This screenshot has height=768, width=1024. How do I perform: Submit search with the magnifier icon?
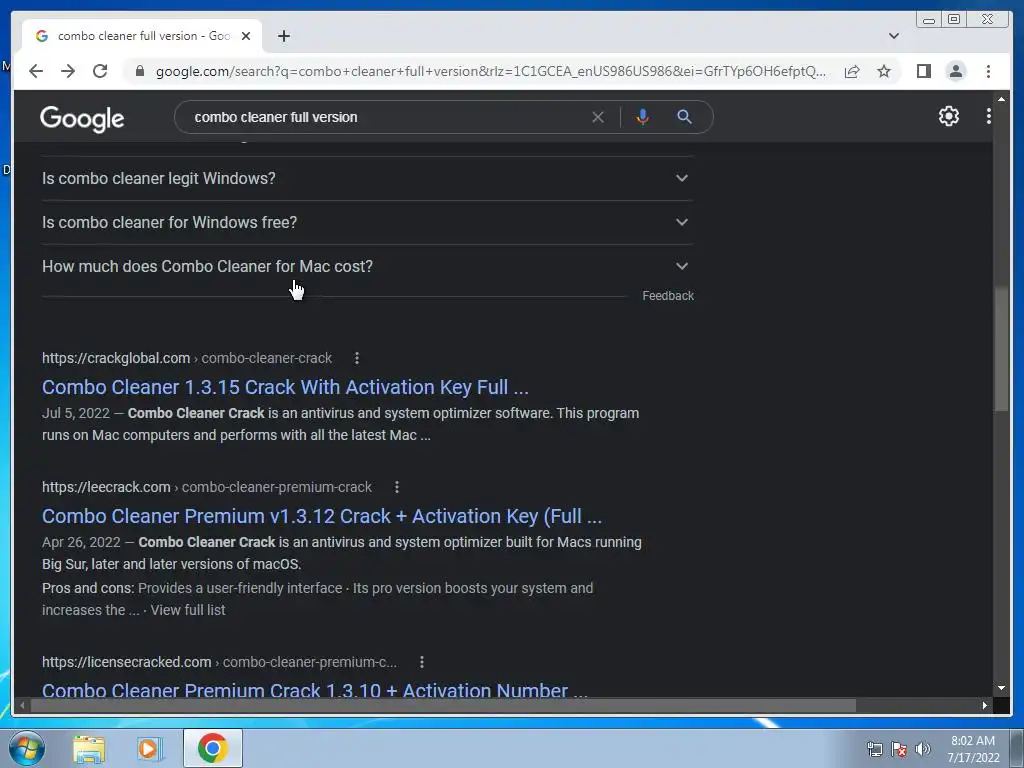pos(684,117)
